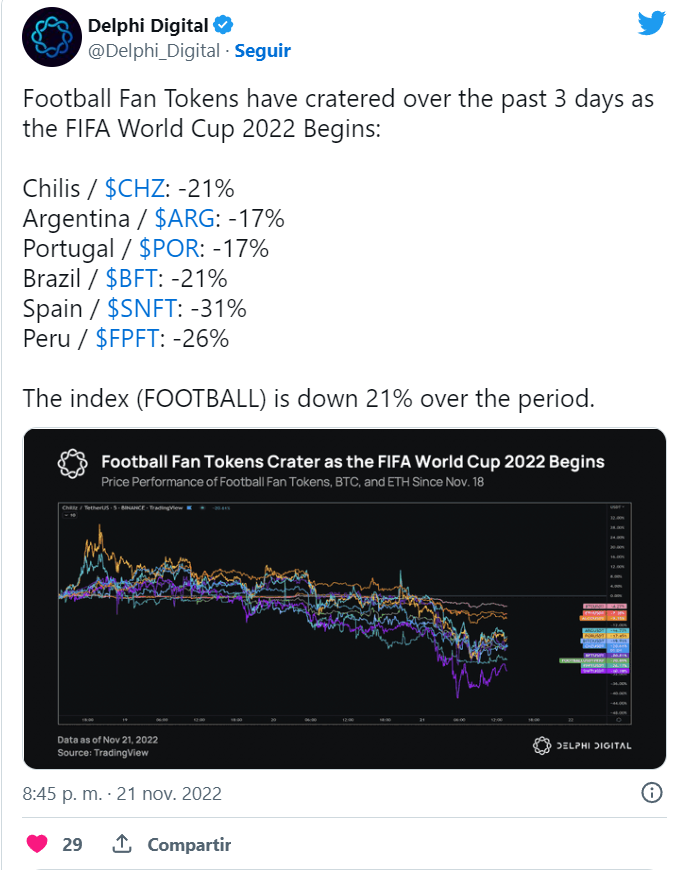
Task: Open the $FPFT cashtag link
Action: [x=128, y=338]
